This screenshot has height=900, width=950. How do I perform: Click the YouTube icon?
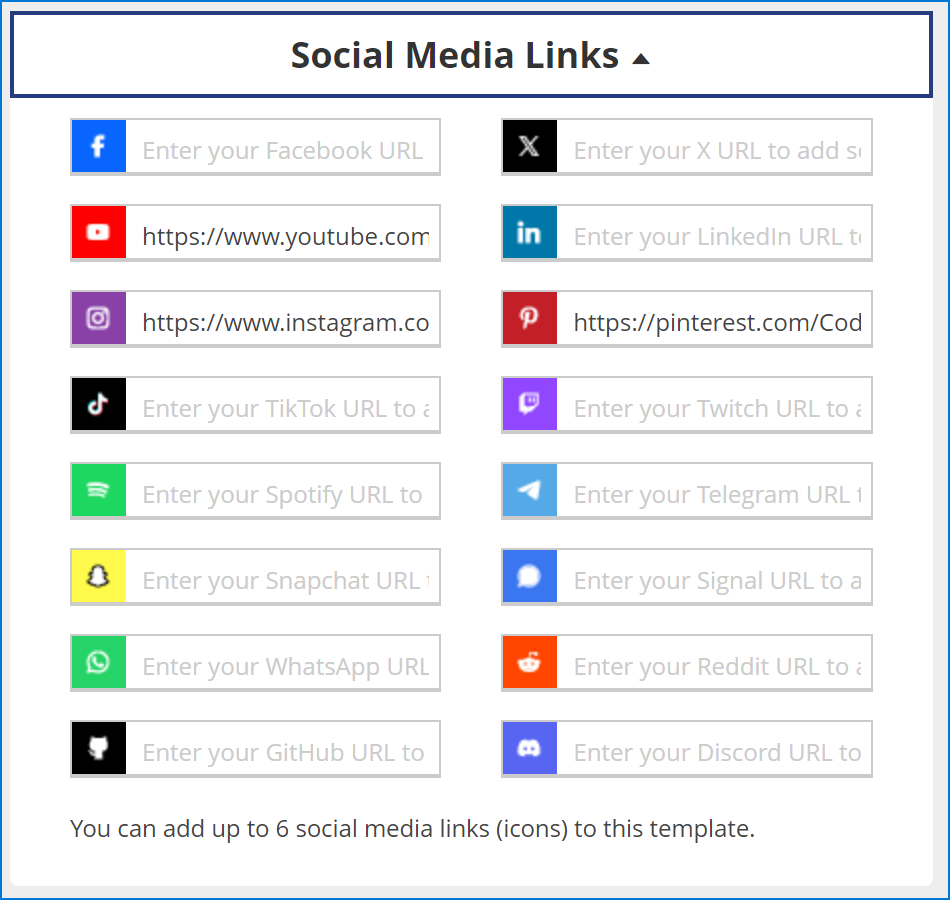click(99, 232)
